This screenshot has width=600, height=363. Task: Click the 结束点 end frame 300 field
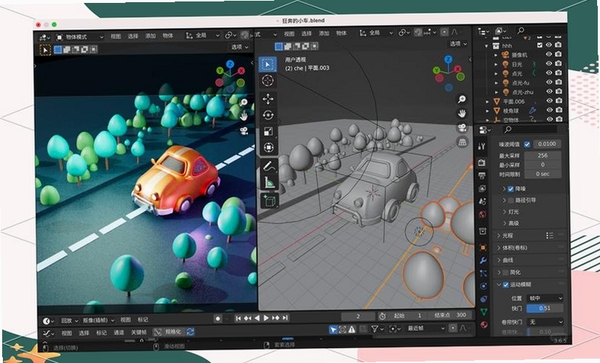tap(450, 315)
